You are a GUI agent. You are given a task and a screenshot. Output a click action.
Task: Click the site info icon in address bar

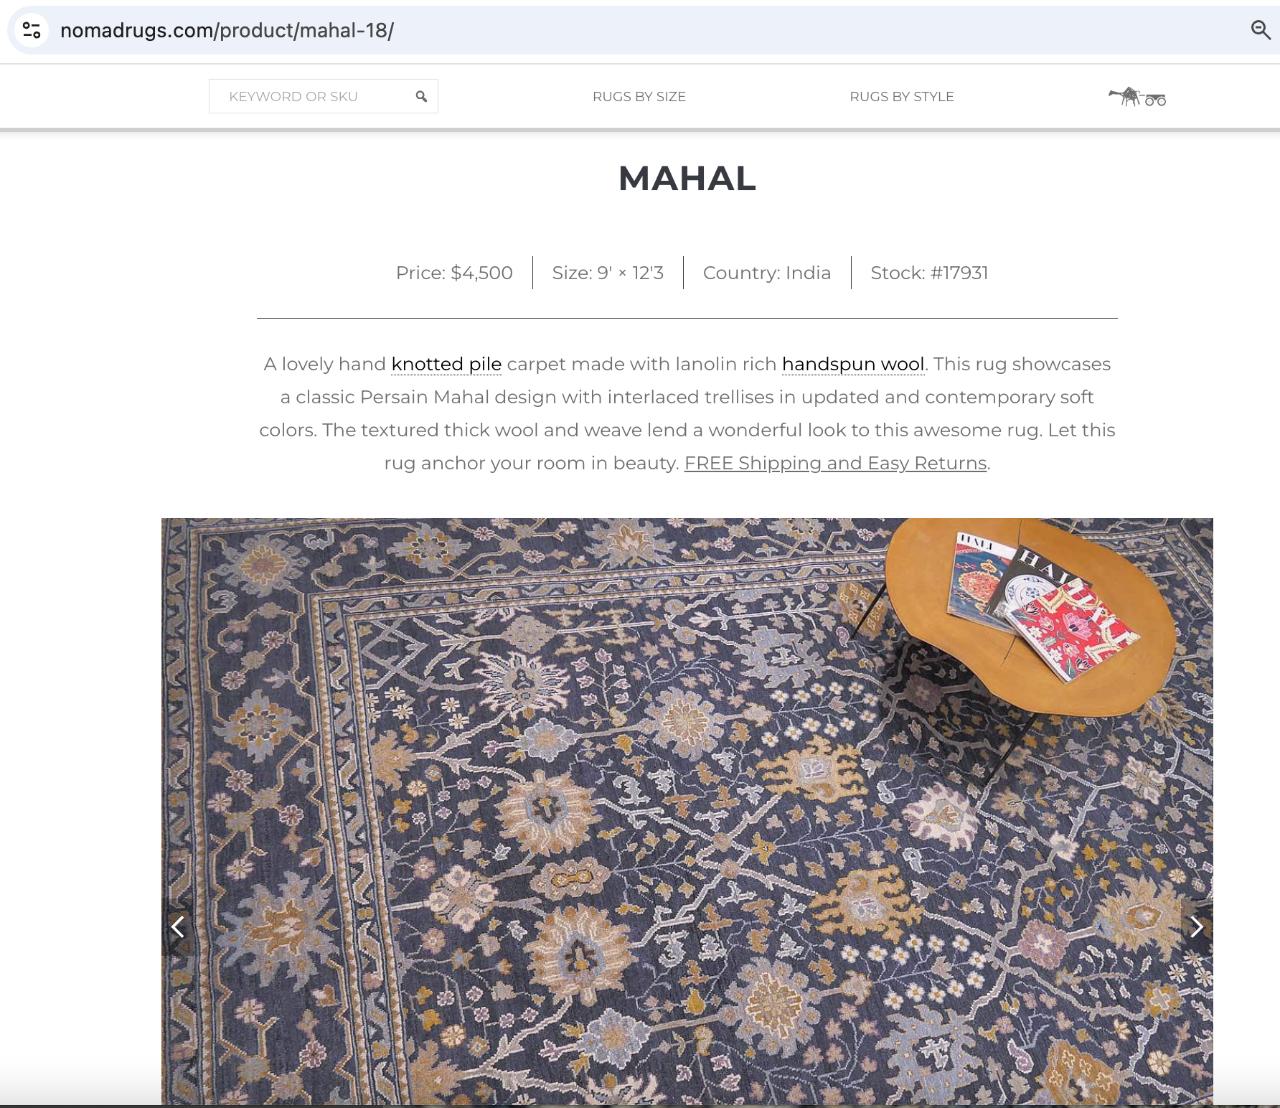click(x=32, y=30)
